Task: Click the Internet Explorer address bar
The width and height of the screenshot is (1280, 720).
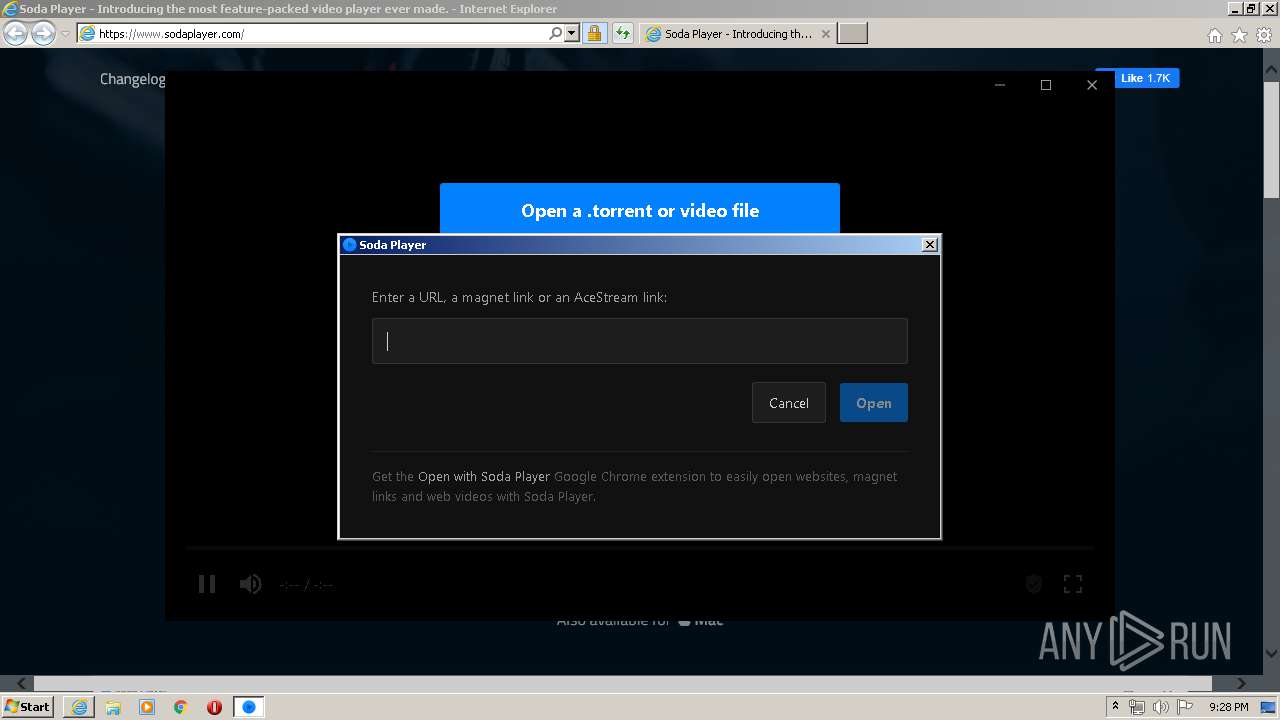Action: tap(320, 34)
